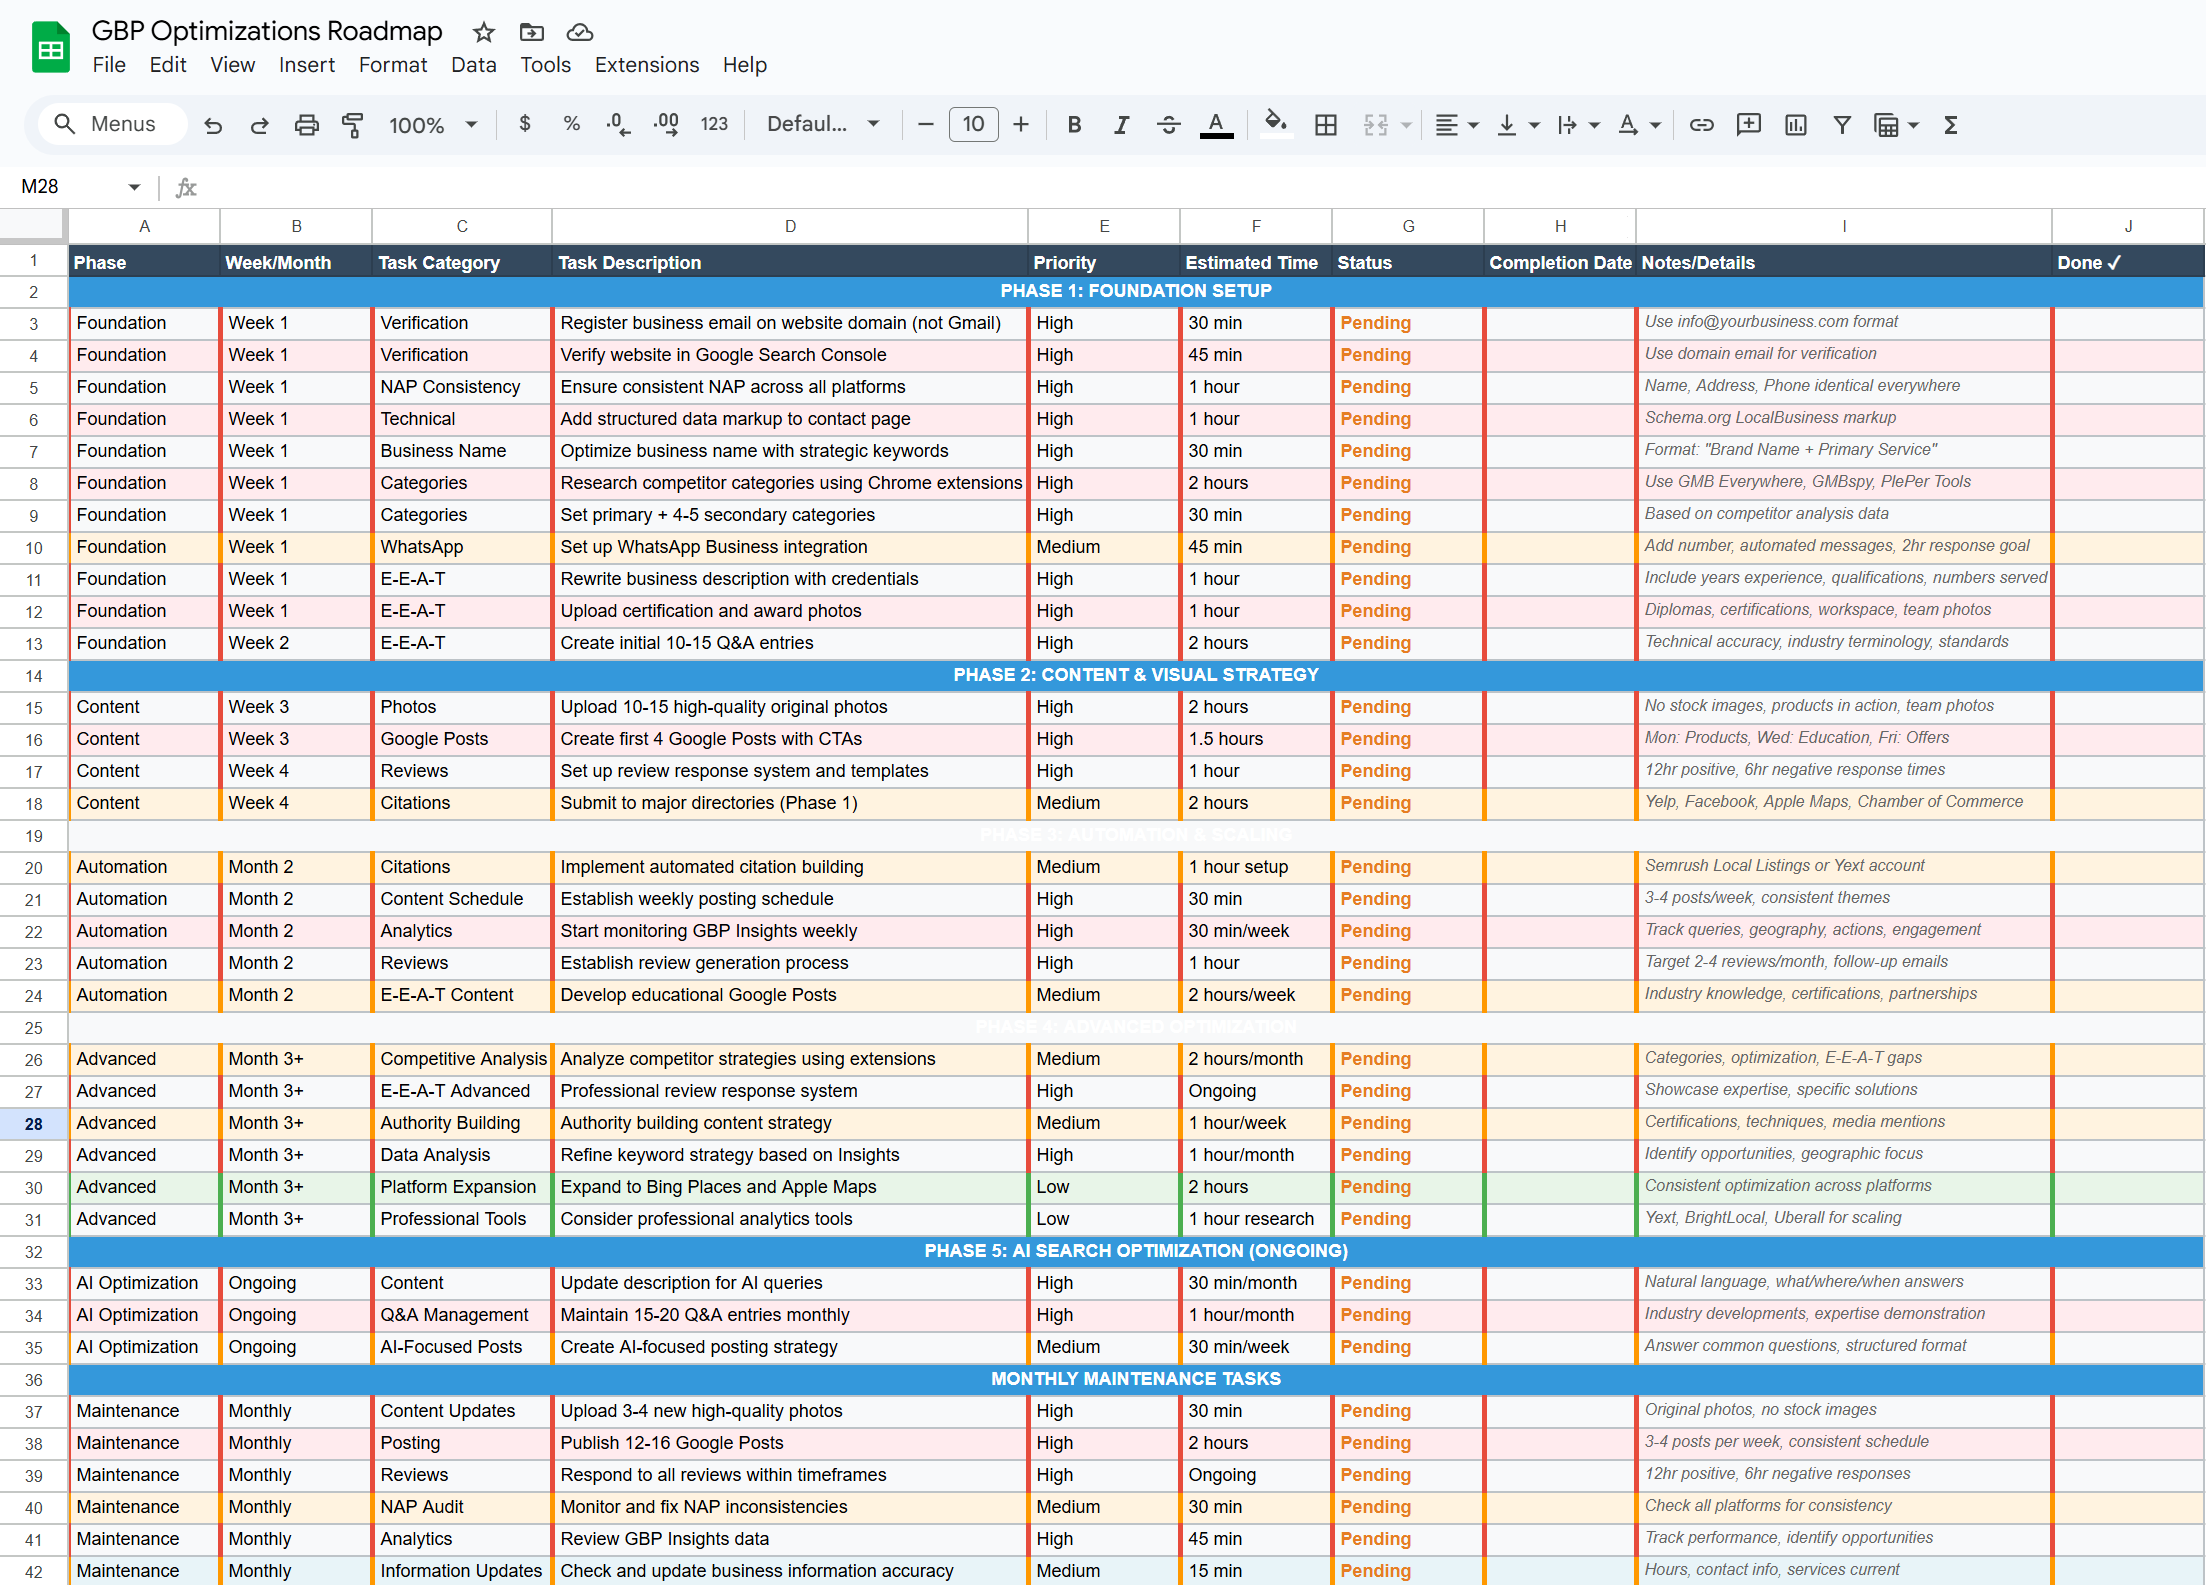Click the MONTHLY MAINTENANCE TASKS banner row
The image size is (2206, 1585).
tap(1136, 1379)
